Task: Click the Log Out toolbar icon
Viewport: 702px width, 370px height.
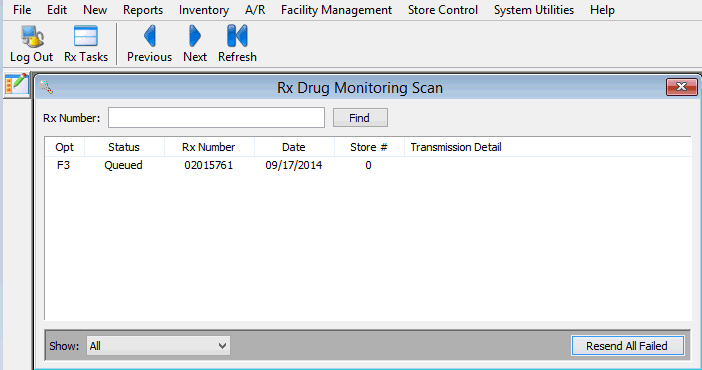Action: coord(31,44)
